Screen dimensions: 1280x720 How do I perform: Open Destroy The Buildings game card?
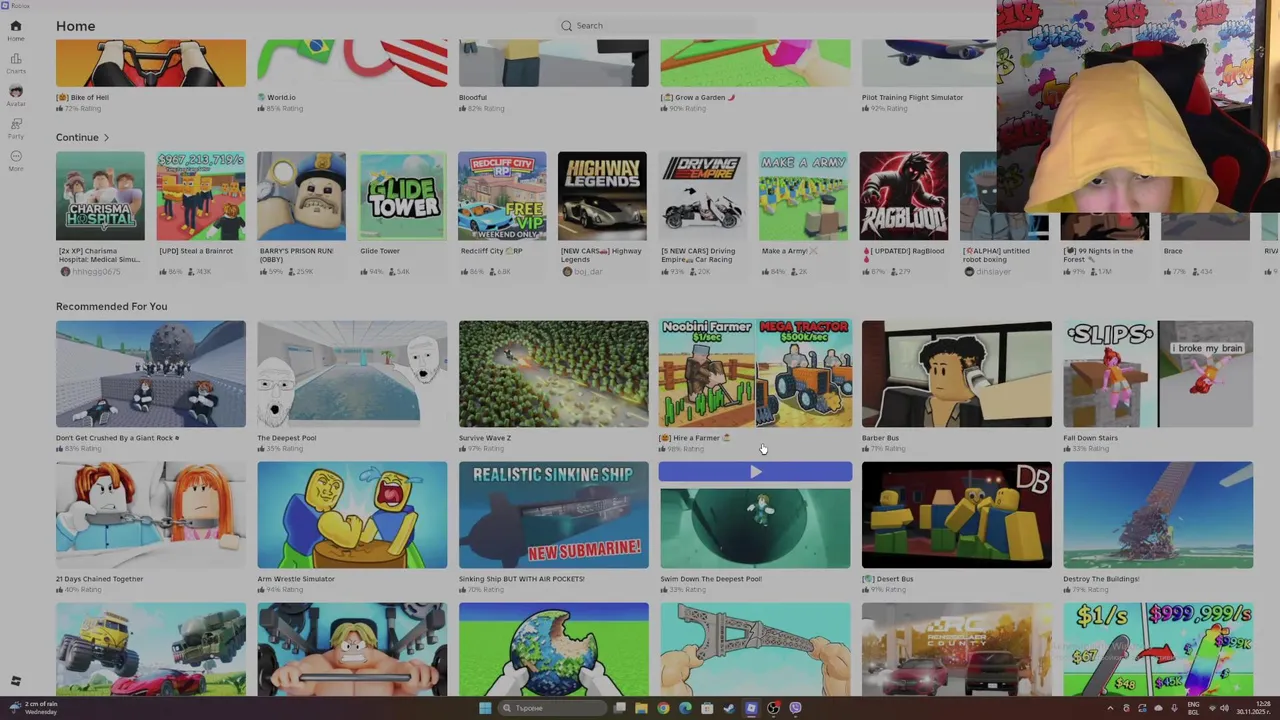click(1158, 515)
